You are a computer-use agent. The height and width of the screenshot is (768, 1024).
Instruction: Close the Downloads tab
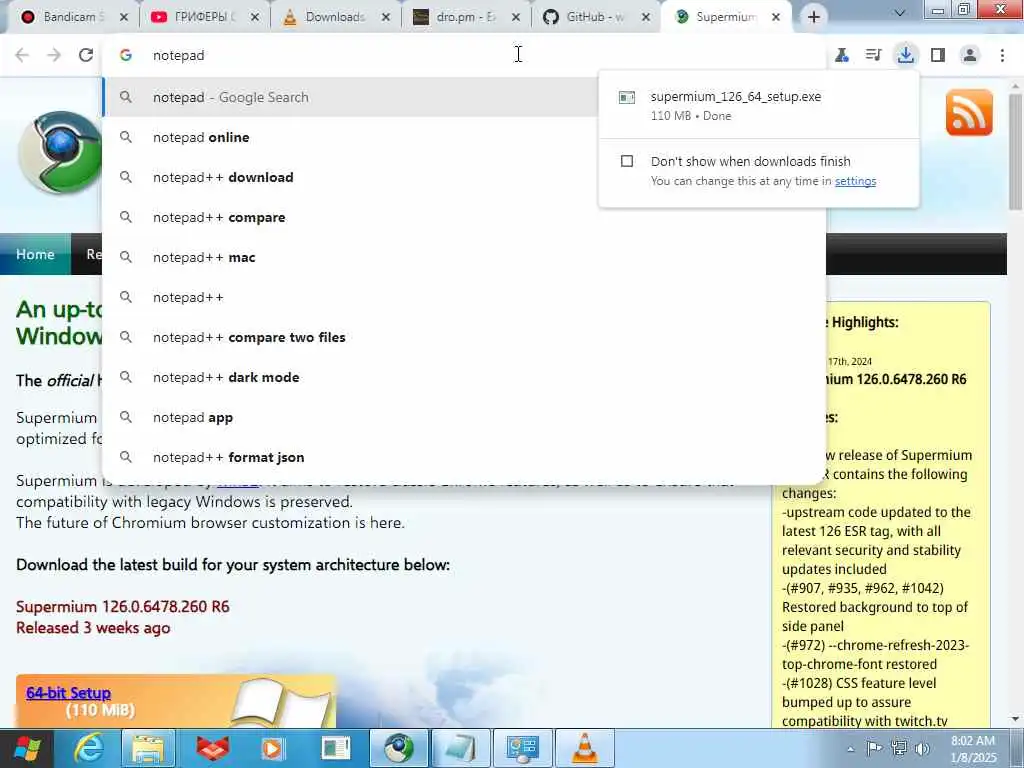coord(385,18)
